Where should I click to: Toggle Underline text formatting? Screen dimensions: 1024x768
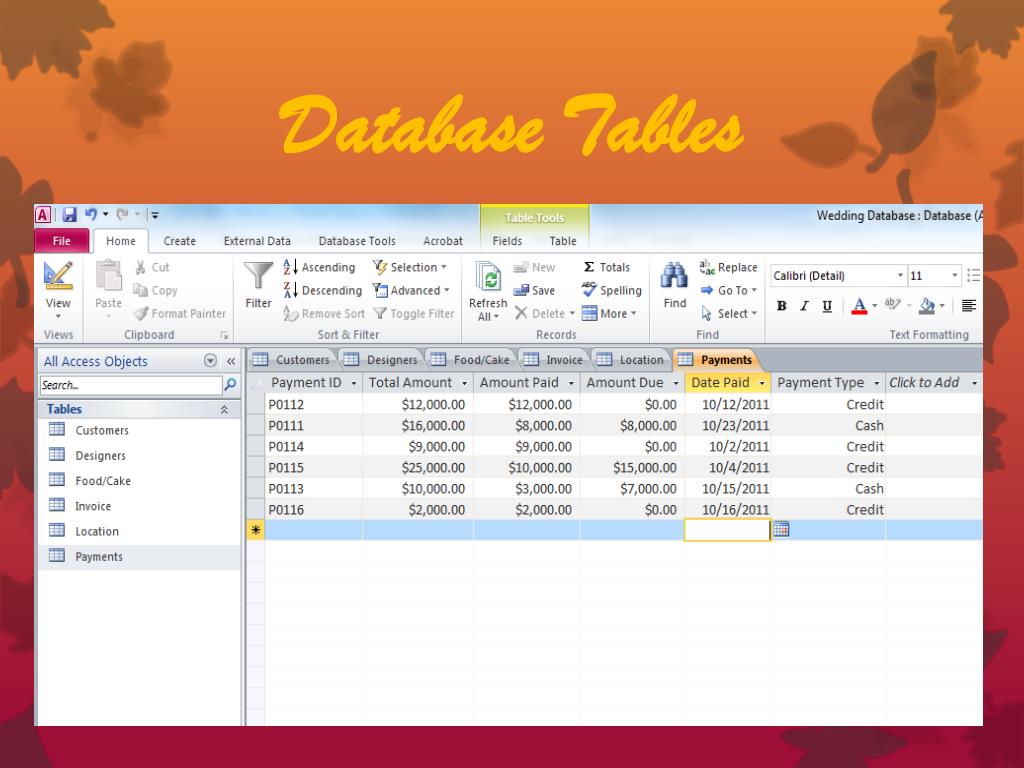827,306
